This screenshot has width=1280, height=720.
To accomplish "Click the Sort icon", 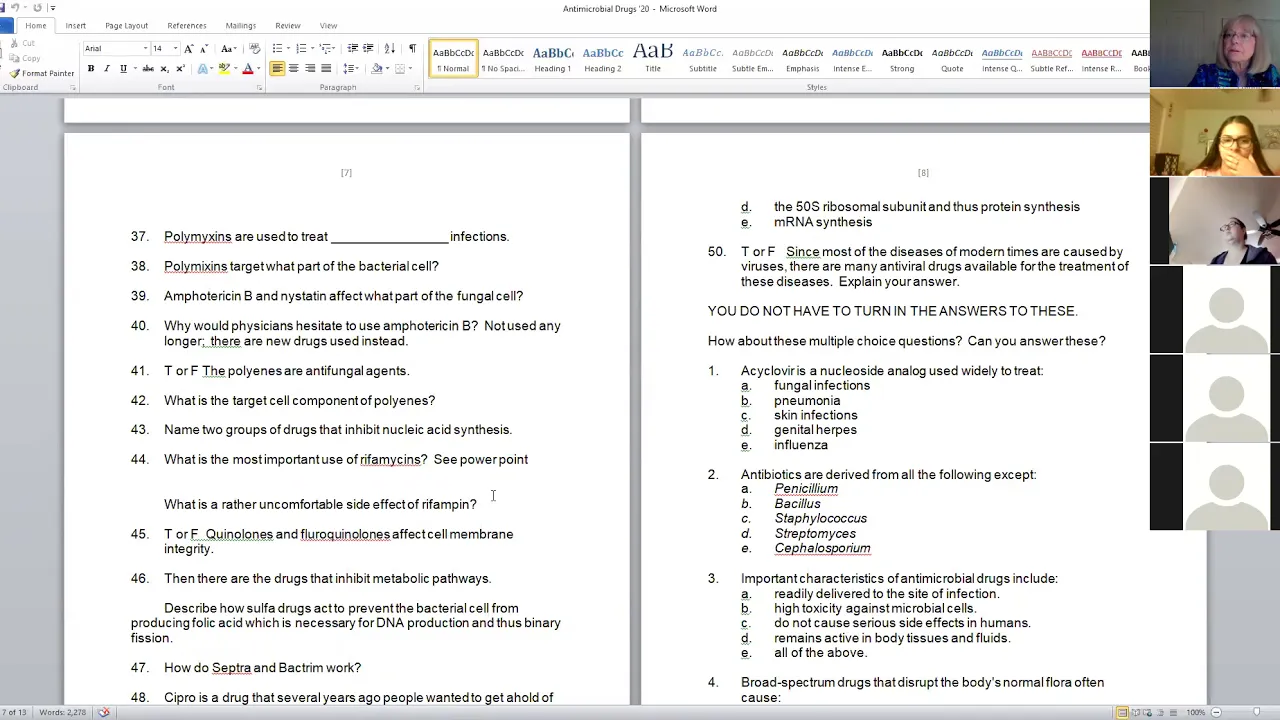I will click(389, 48).
